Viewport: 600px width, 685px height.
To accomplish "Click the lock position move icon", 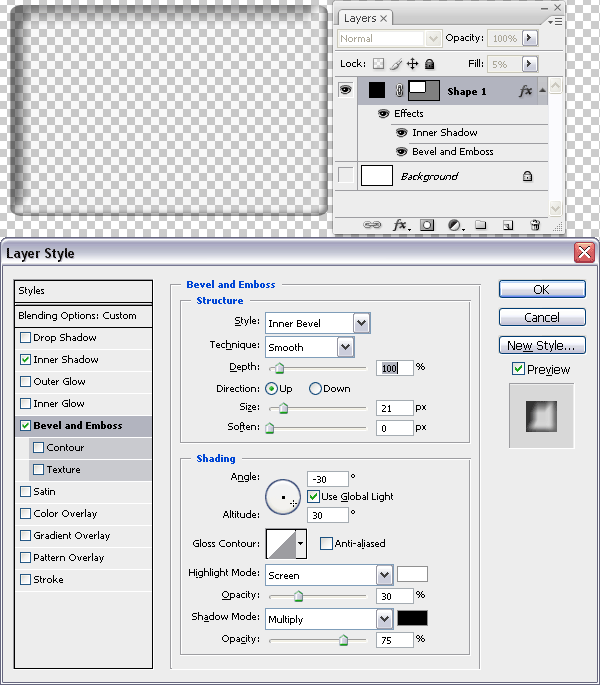I will point(412,64).
